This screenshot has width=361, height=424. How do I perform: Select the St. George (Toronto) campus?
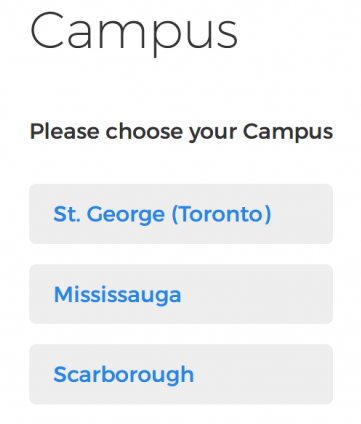(x=181, y=214)
